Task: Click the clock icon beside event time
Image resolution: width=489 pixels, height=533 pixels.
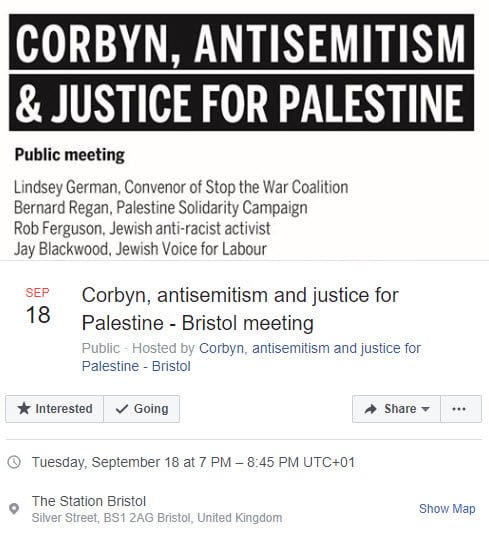Action: point(14,462)
